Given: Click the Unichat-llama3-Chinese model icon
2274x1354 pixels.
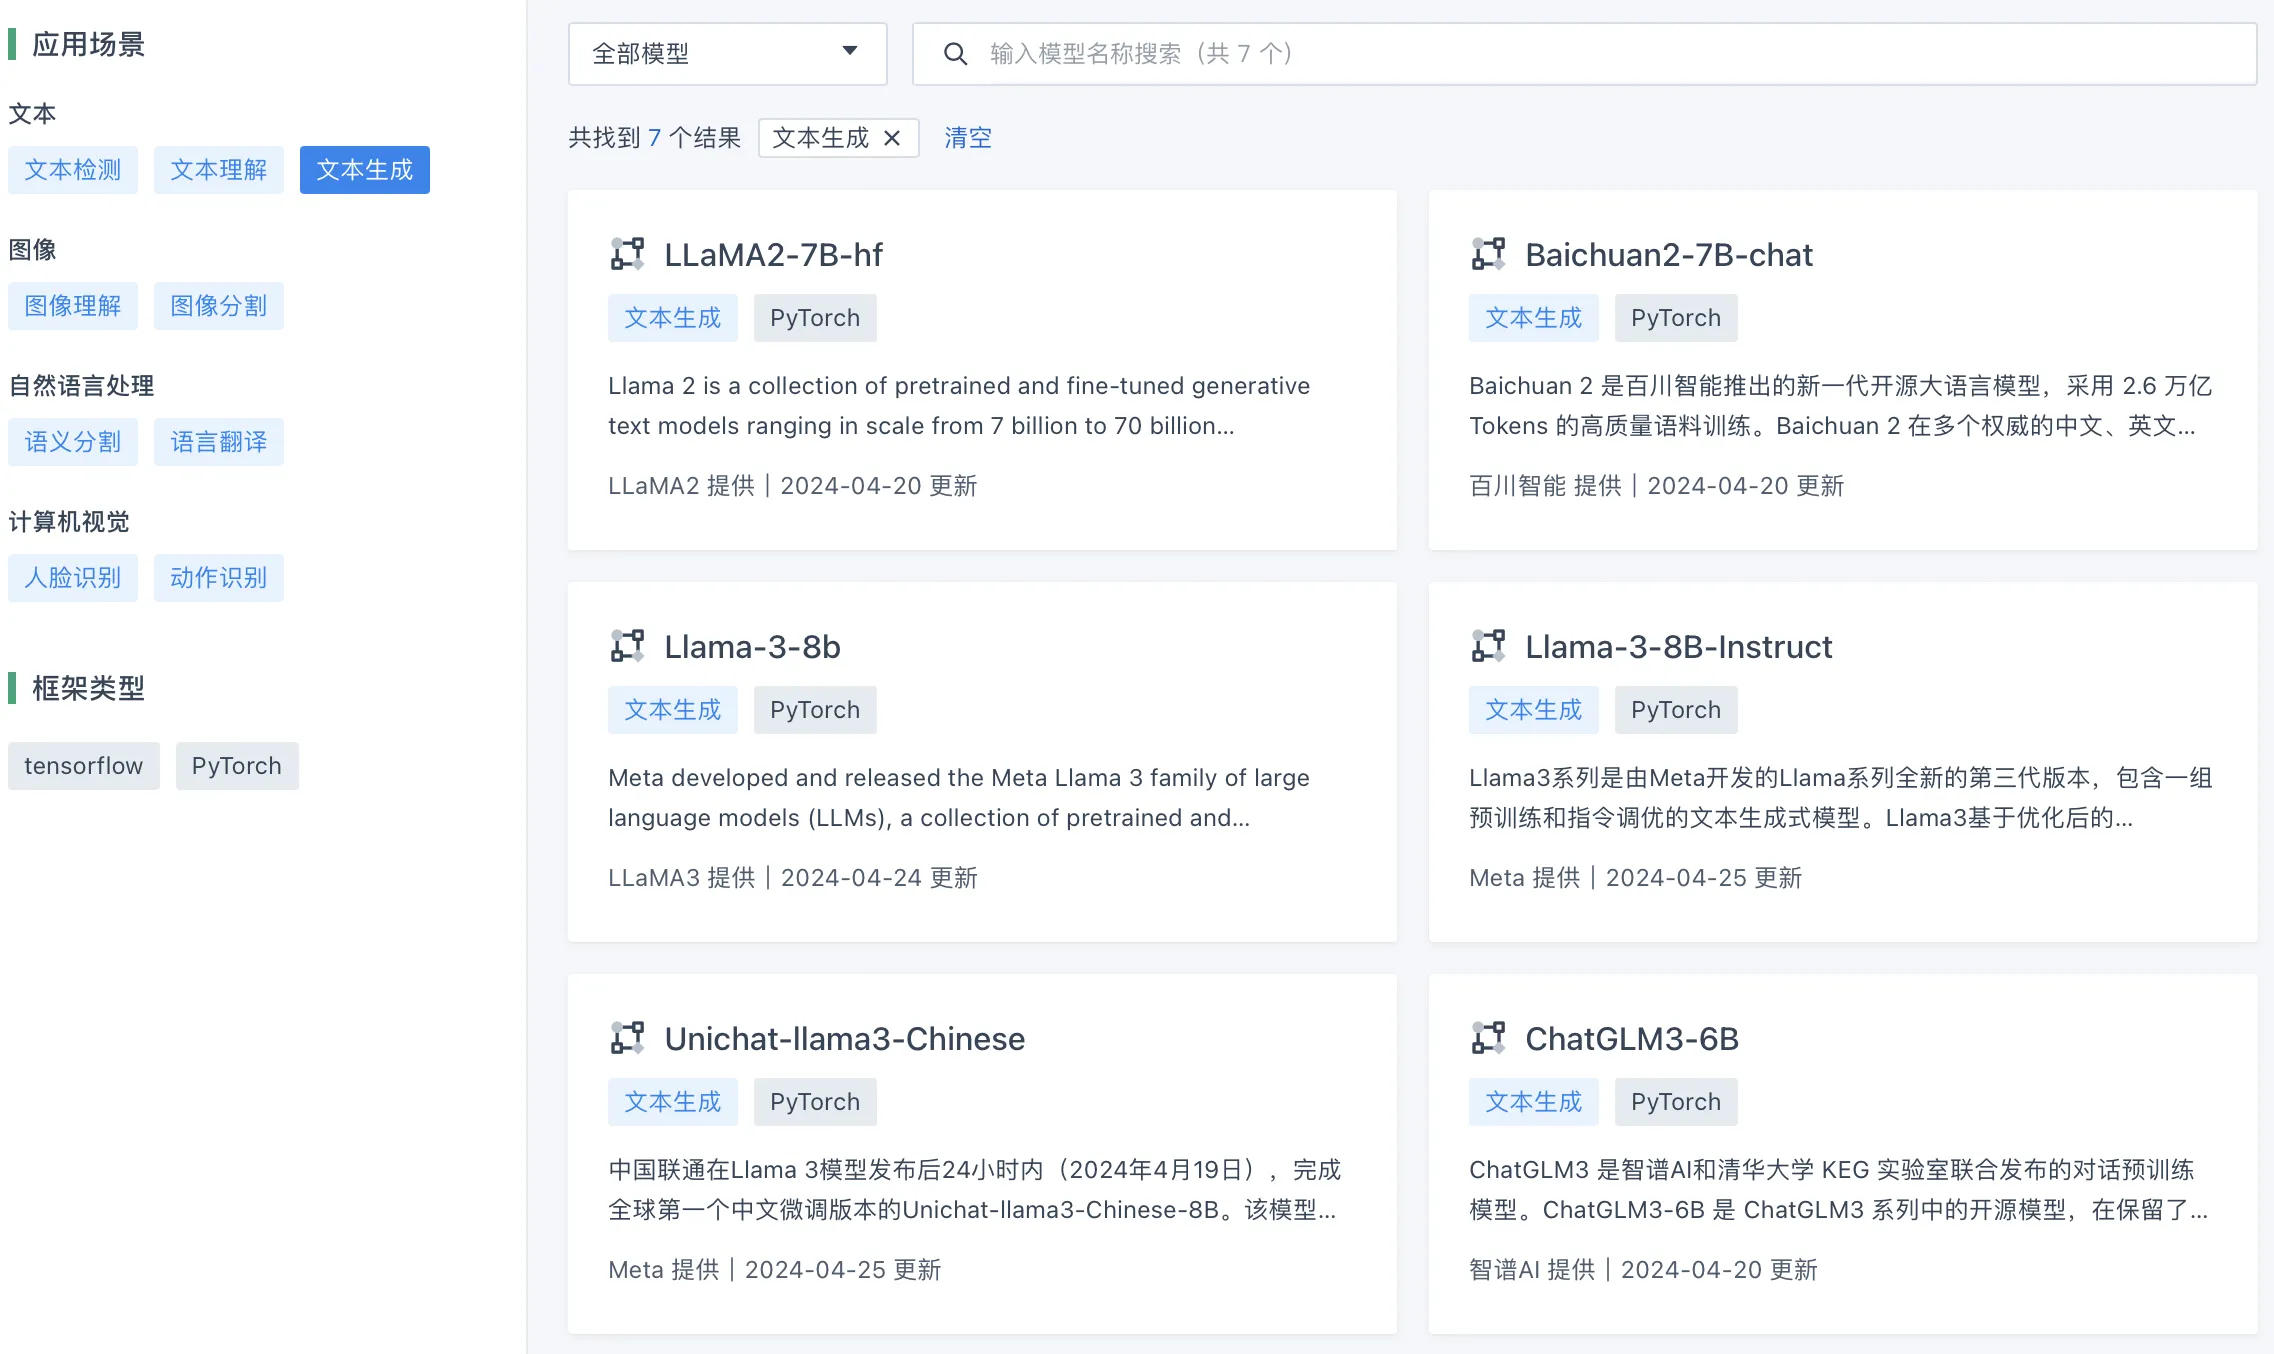Looking at the screenshot, I should 628,1038.
